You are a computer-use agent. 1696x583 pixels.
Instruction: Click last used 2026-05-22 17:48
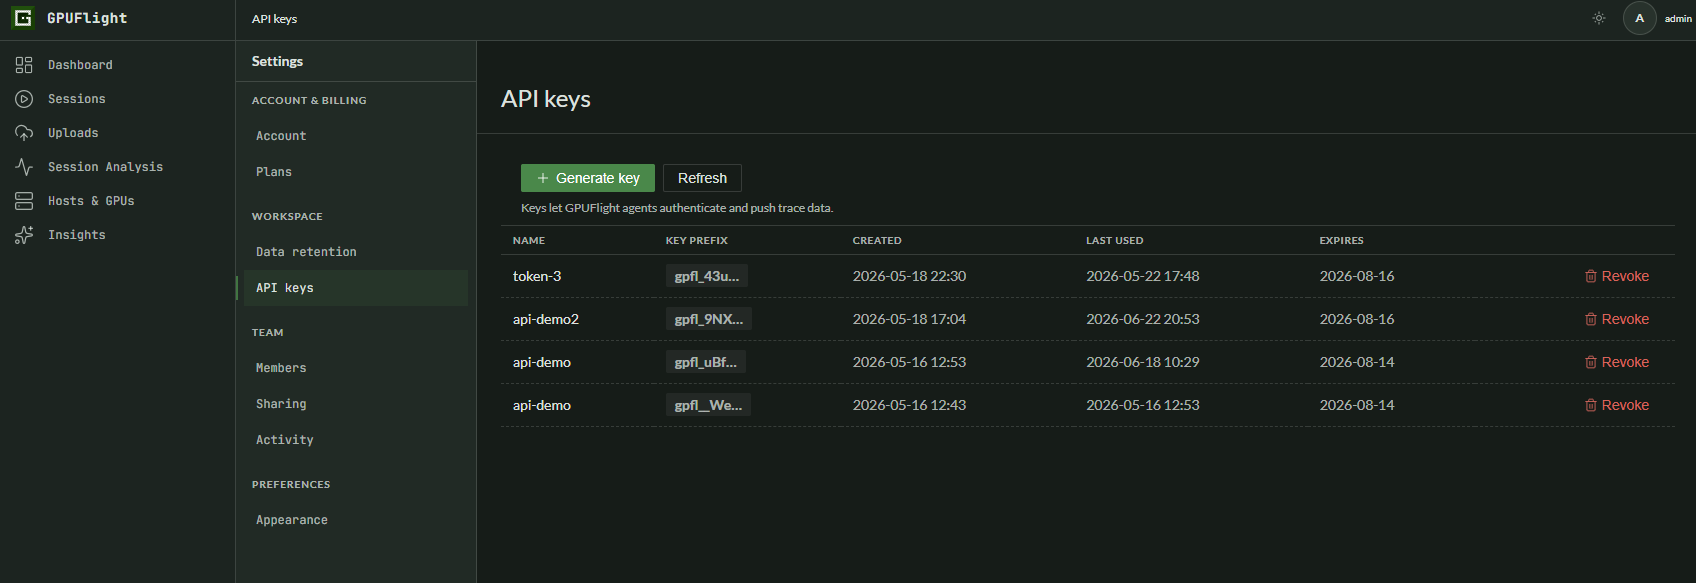click(x=1143, y=276)
